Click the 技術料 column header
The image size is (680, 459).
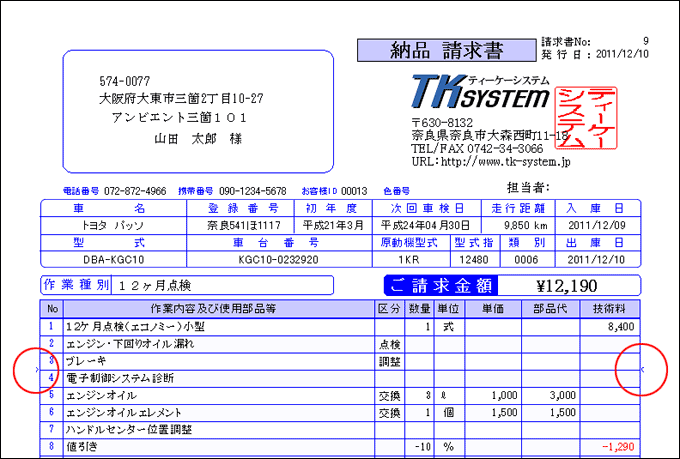(610, 308)
